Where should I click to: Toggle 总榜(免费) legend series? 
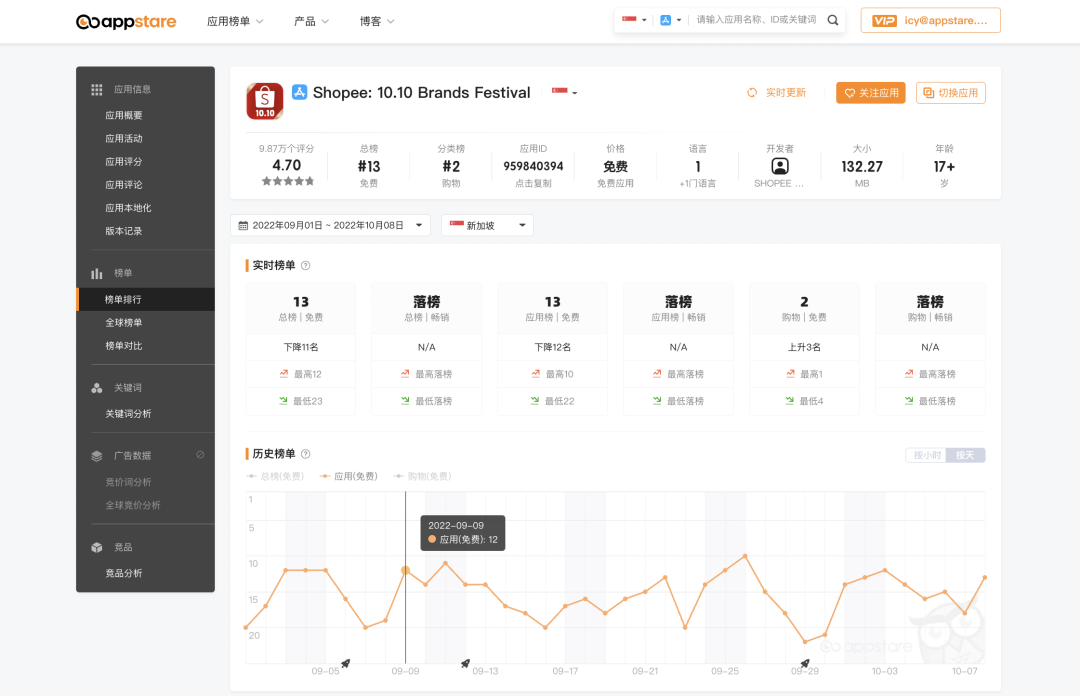pyautogui.click(x=275, y=476)
